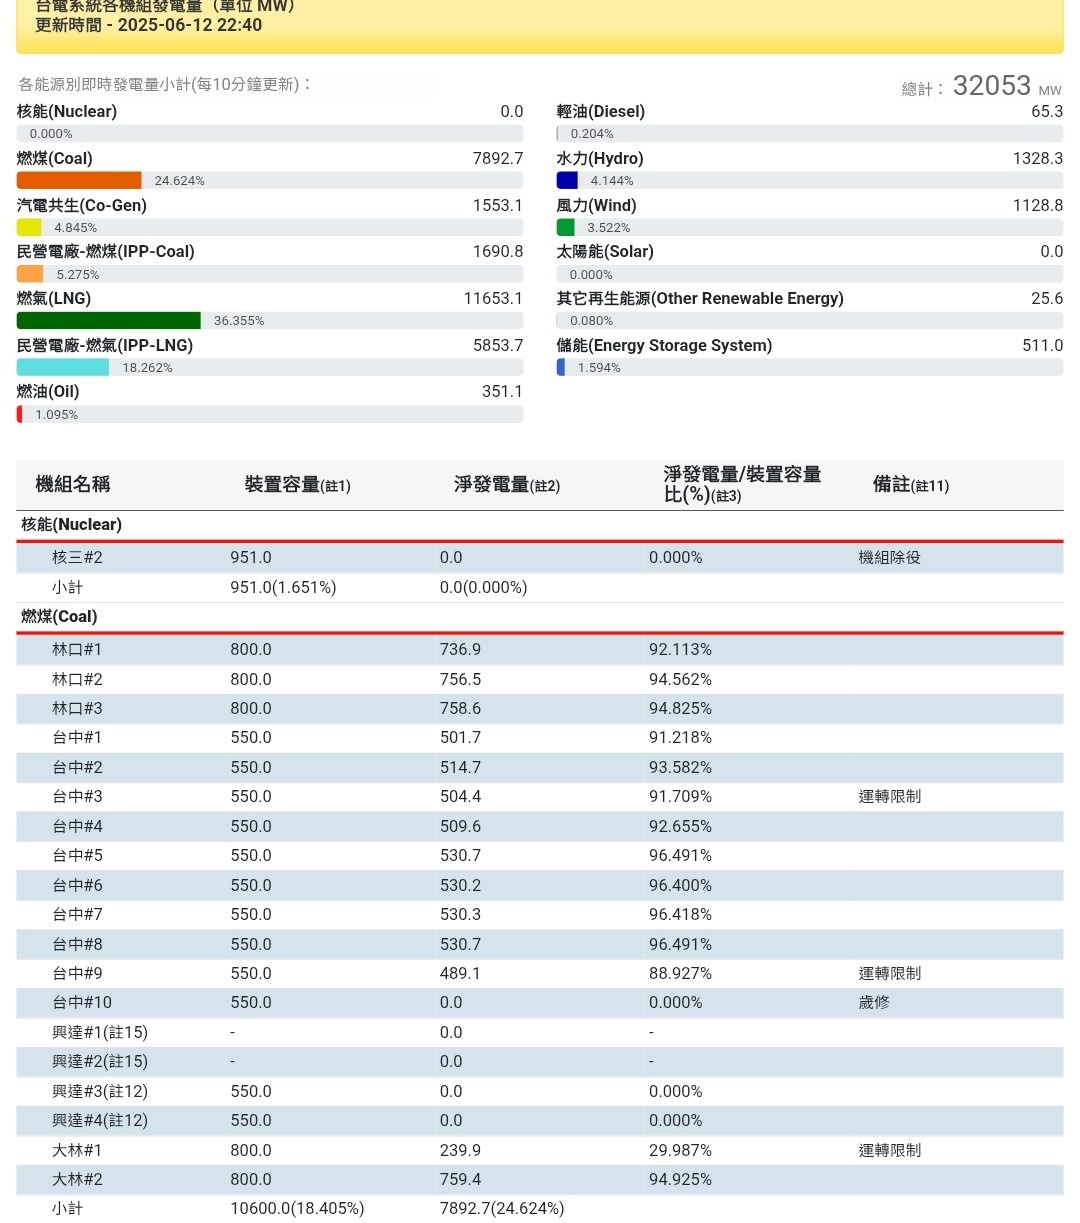Image resolution: width=1080 pixels, height=1223 pixels.
Task: Click the 民營電廠-燃煤(IPP-Coal) label
Action: click(106, 252)
